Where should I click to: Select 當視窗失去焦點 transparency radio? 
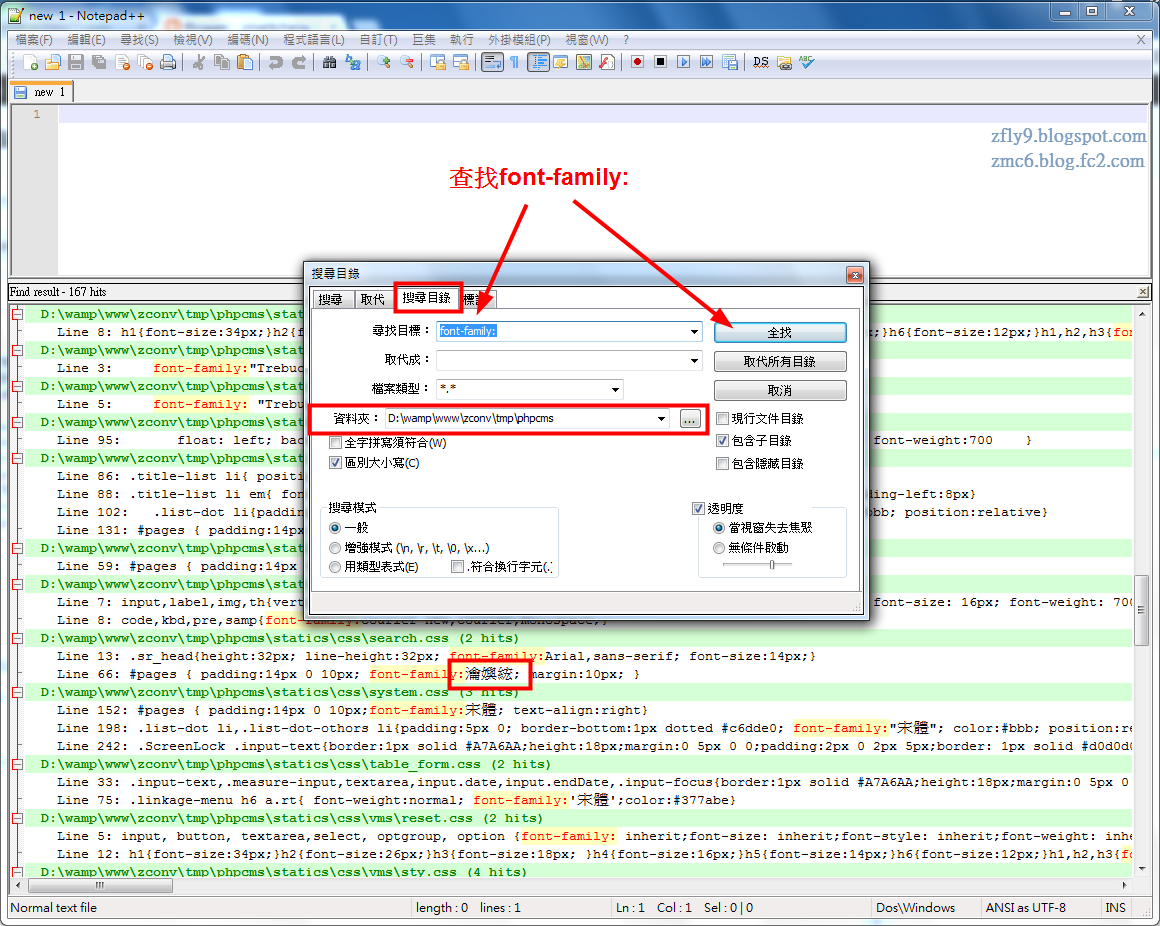point(718,527)
